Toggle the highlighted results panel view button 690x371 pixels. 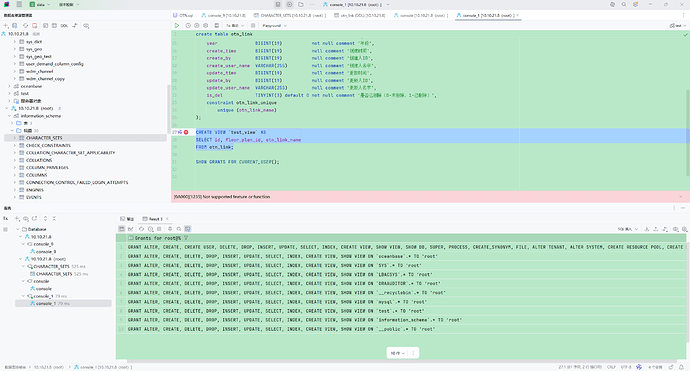(x=188, y=229)
